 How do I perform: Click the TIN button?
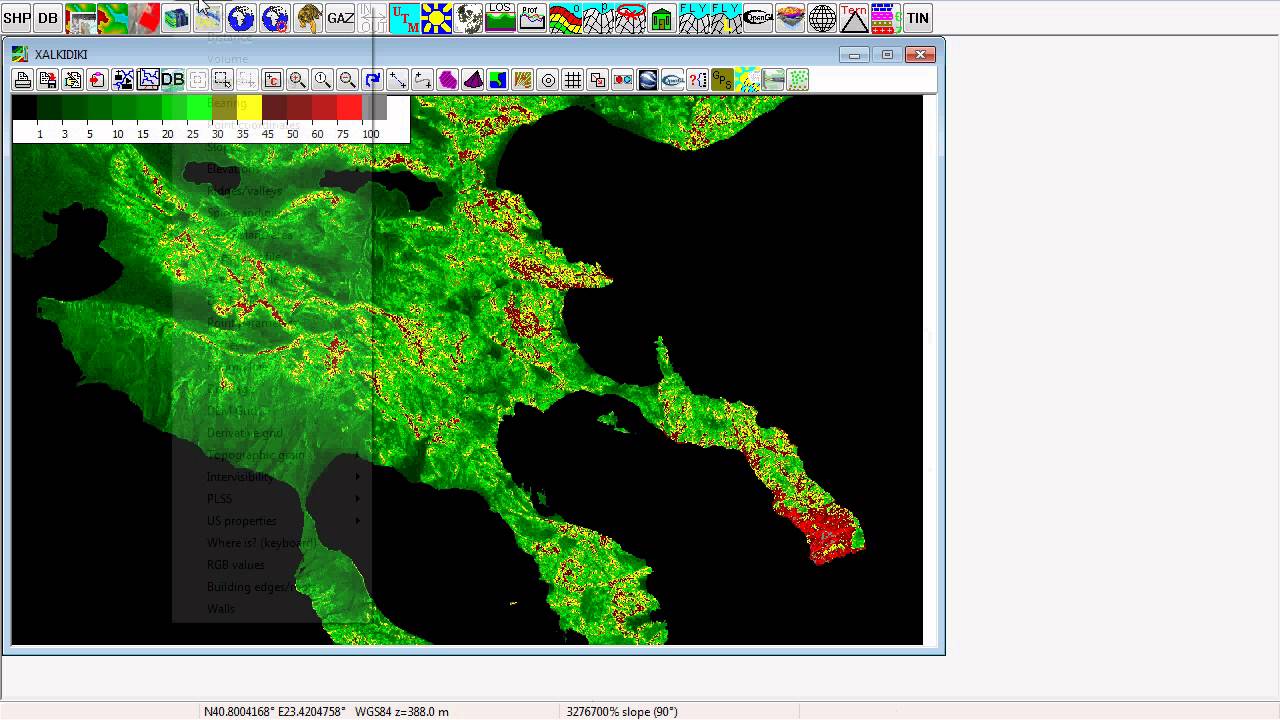918,18
